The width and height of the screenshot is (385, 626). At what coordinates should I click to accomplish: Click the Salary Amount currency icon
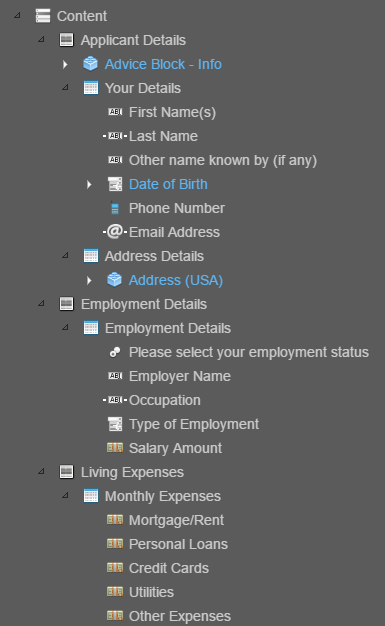coord(115,448)
